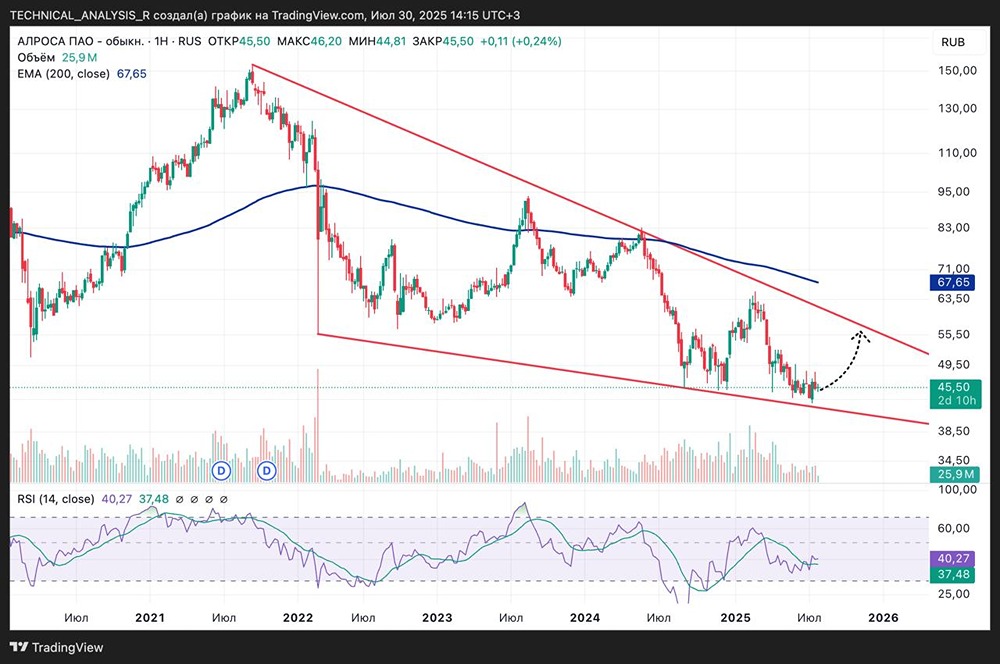The height and width of the screenshot is (664, 1000).
Task: Click the RSI average value 37,48 in the legend
Action: click(x=154, y=499)
